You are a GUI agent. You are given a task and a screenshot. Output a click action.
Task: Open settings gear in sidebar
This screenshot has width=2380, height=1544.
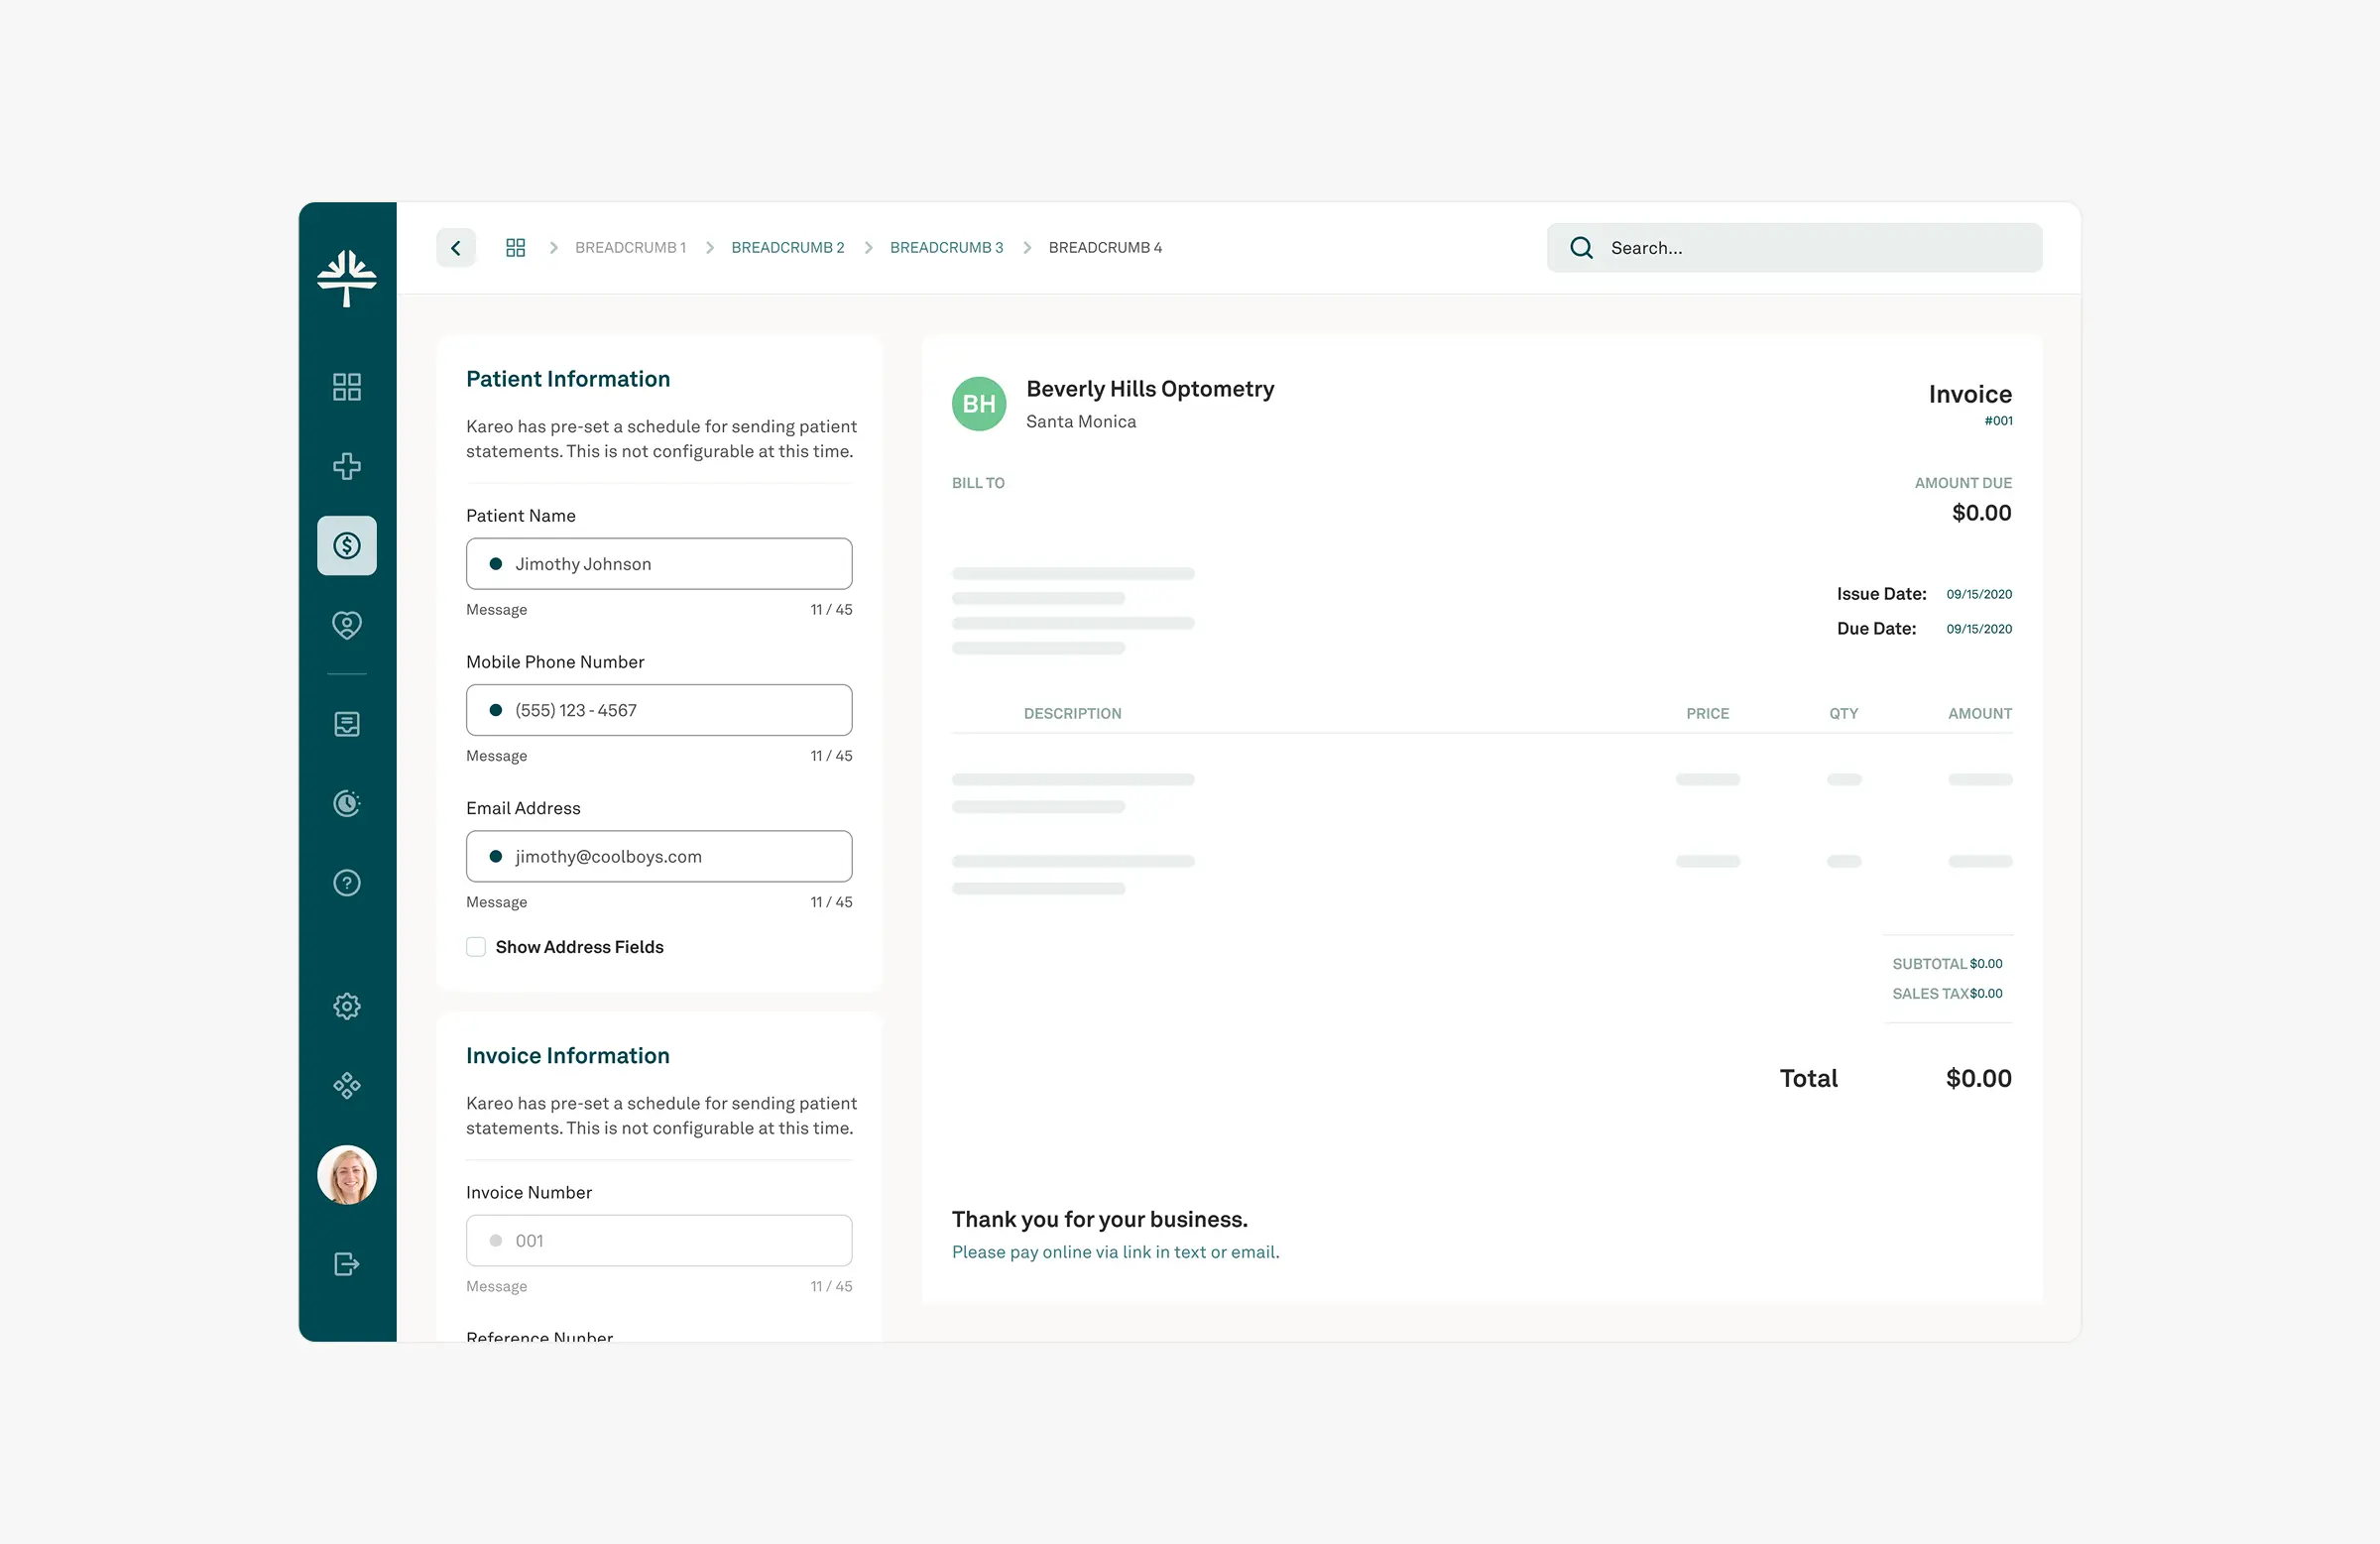[x=347, y=1006]
